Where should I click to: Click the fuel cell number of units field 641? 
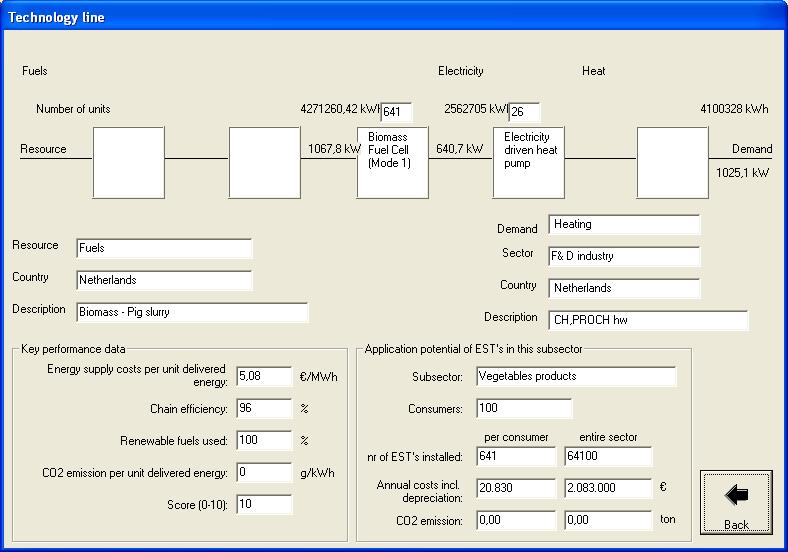(397, 112)
